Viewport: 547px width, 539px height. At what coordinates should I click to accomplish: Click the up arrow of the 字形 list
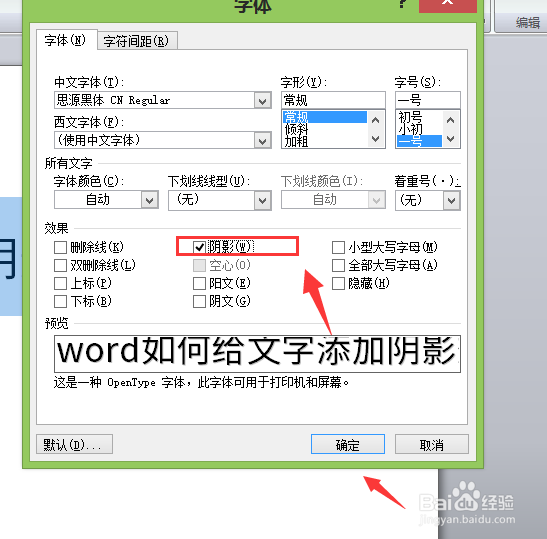(375, 120)
